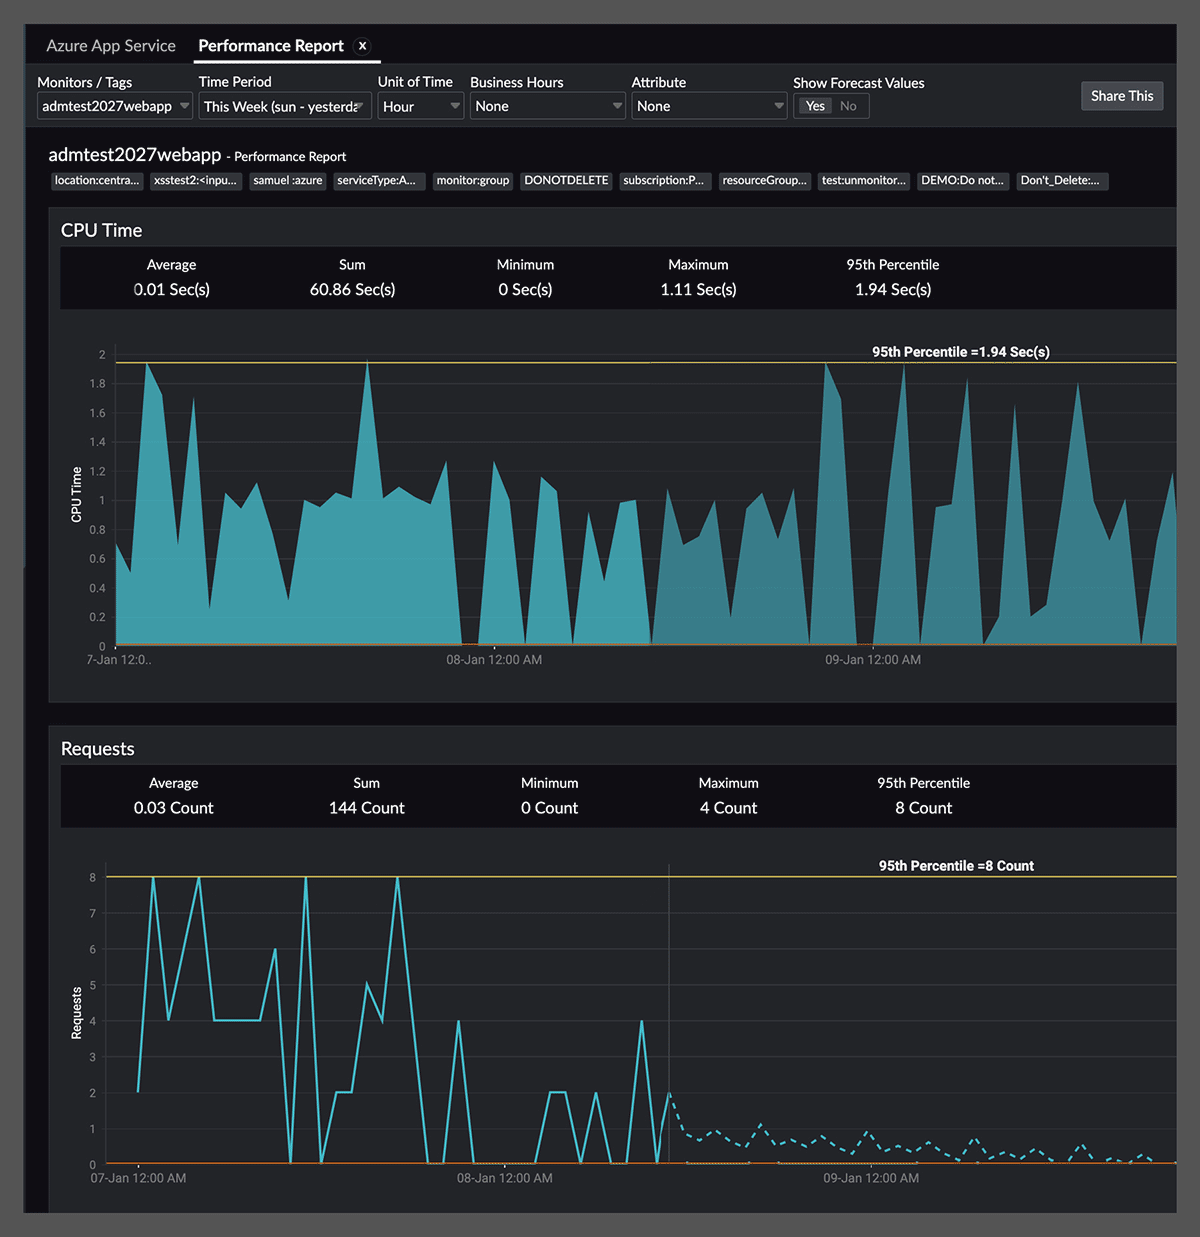Screen dimensions: 1200x1237
Task: Expand the Time Period selector
Action: point(284,105)
